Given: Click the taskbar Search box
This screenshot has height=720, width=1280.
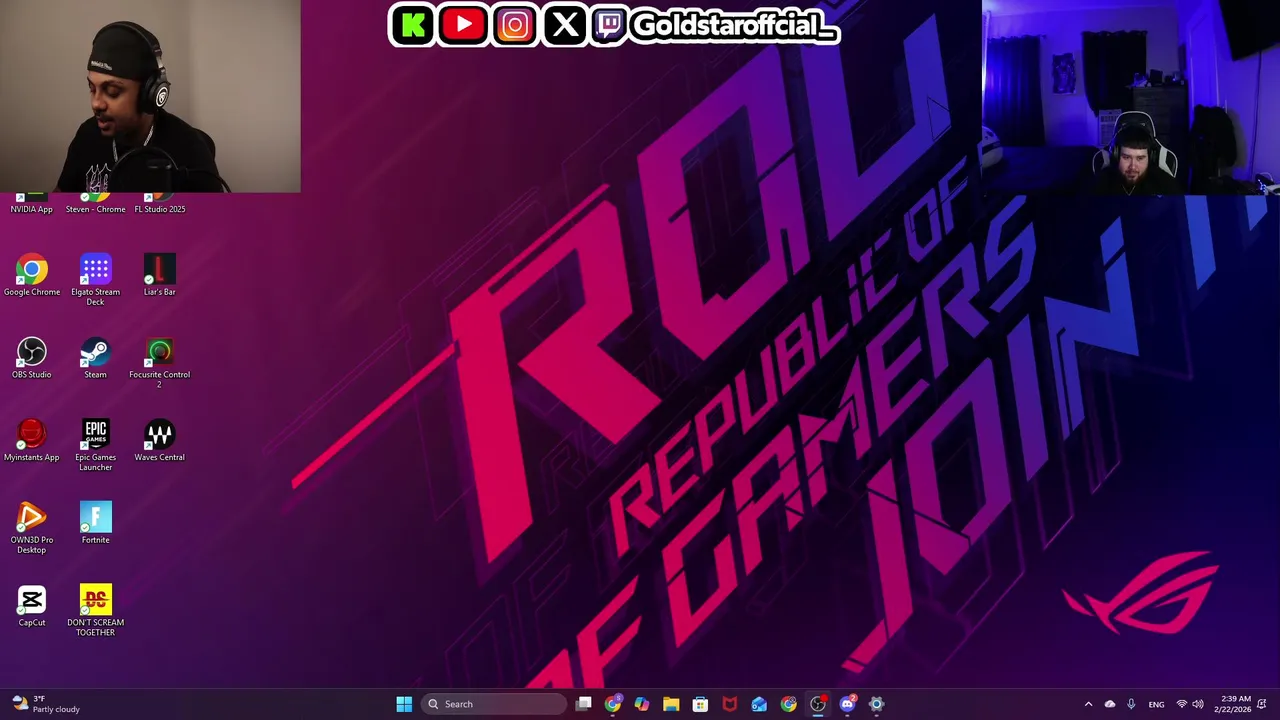Looking at the screenshot, I should [495, 704].
